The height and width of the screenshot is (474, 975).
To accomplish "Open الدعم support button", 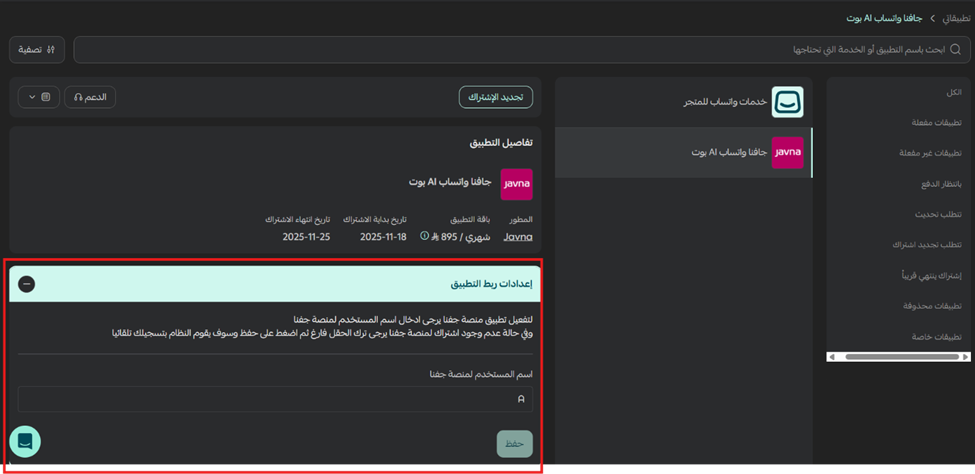I will tap(90, 97).
